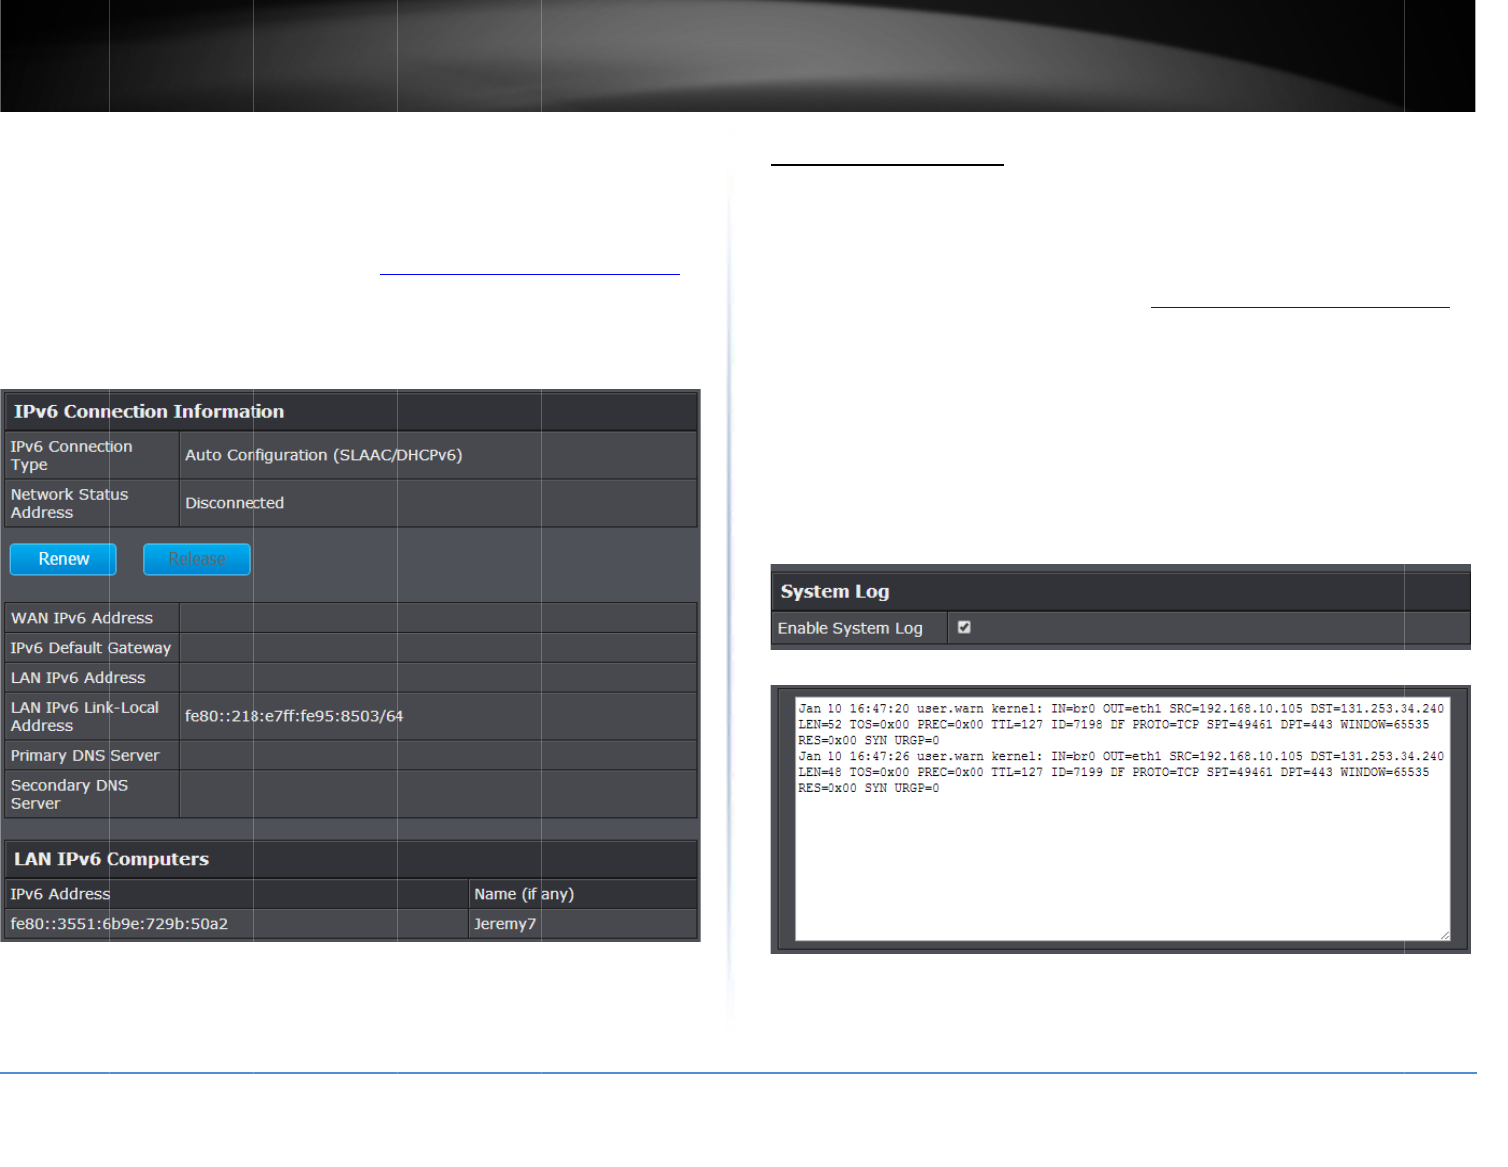Select the computer name 'Jeremy7'

pyautogui.click(x=505, y=924)
